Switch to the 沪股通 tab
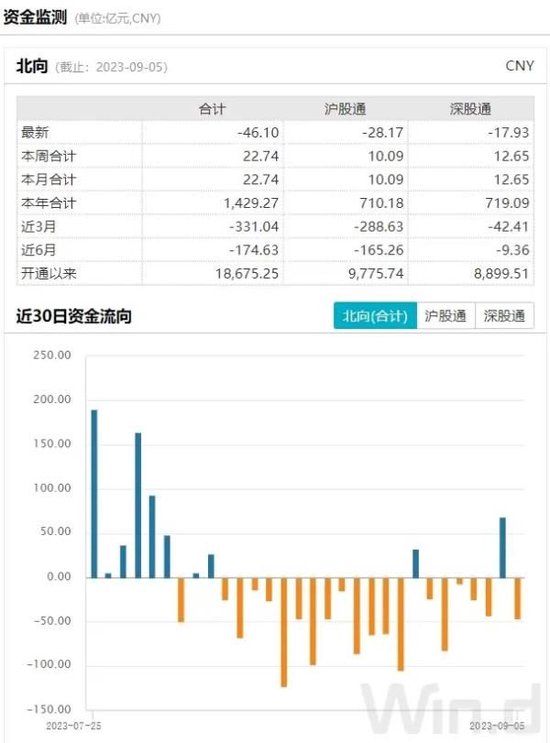 tap(445, 316)
